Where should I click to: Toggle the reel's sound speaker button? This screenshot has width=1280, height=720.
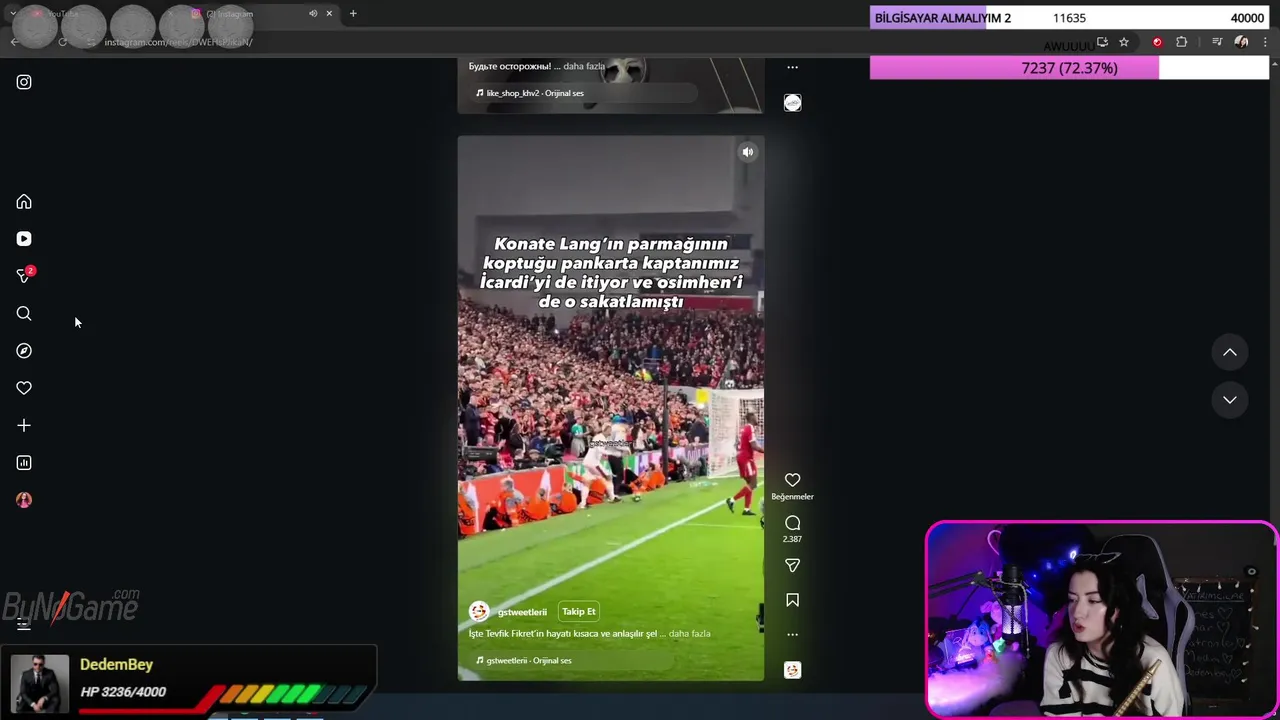pos(747,152)
